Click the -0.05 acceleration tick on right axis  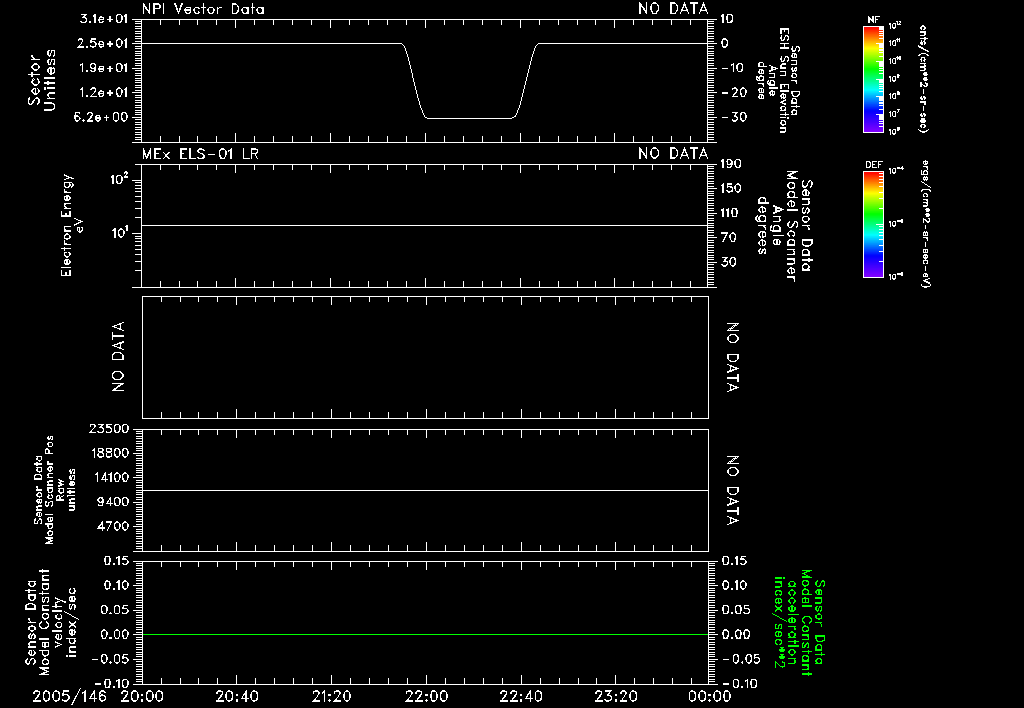(741, 659)
